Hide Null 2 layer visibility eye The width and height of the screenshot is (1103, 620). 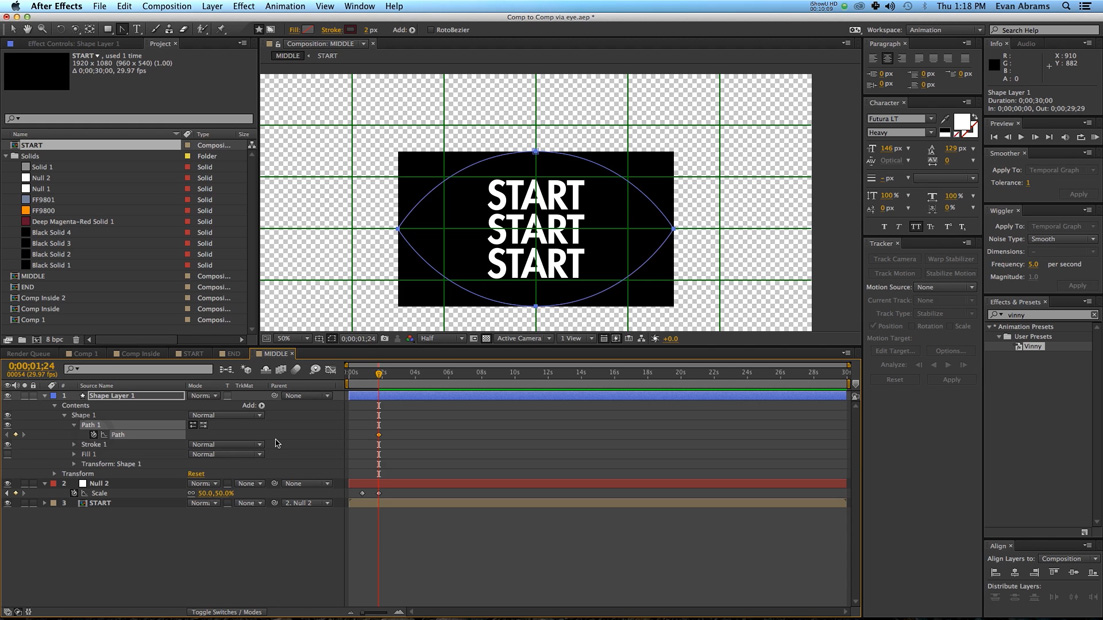point(8,483)
